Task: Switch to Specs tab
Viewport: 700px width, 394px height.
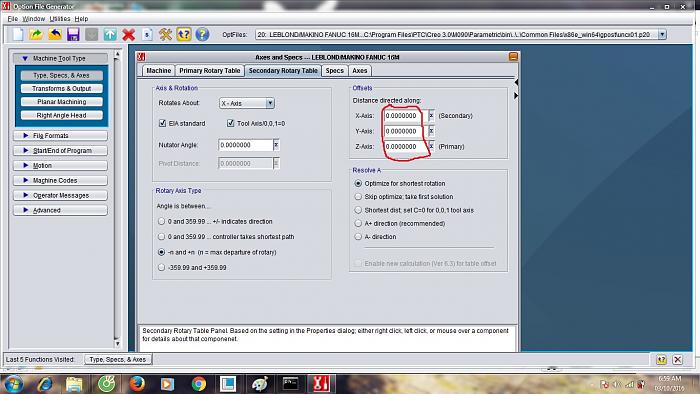Action: coord(334,71)
